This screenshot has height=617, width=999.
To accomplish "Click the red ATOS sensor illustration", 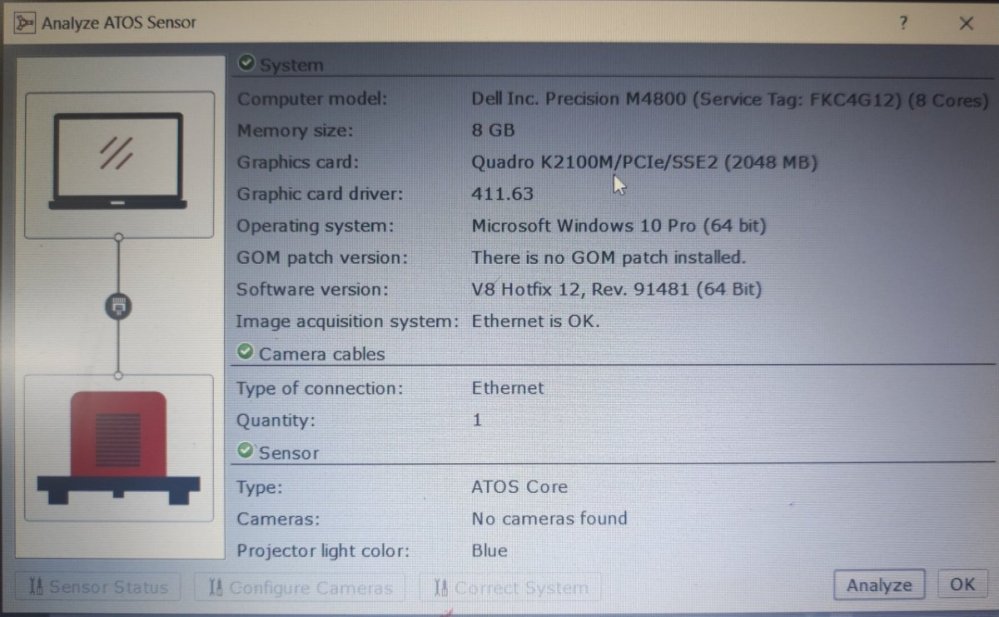I will click(x=119, y=448).
